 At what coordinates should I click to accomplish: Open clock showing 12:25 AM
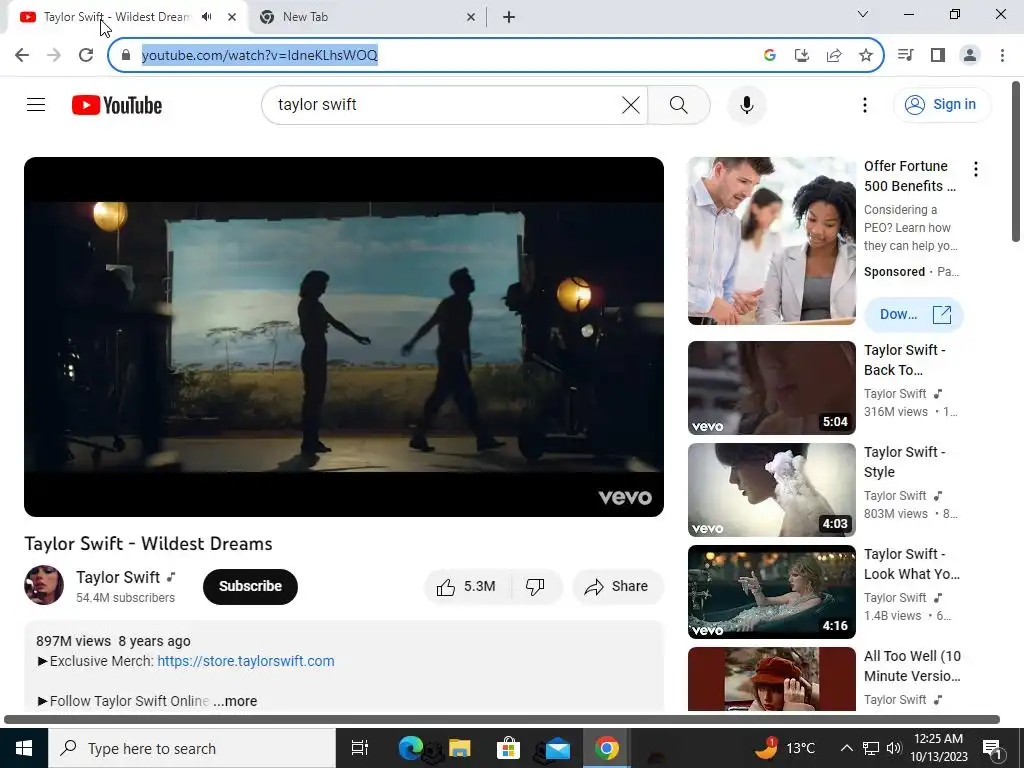pyautogui.click(x=938, y=748)
